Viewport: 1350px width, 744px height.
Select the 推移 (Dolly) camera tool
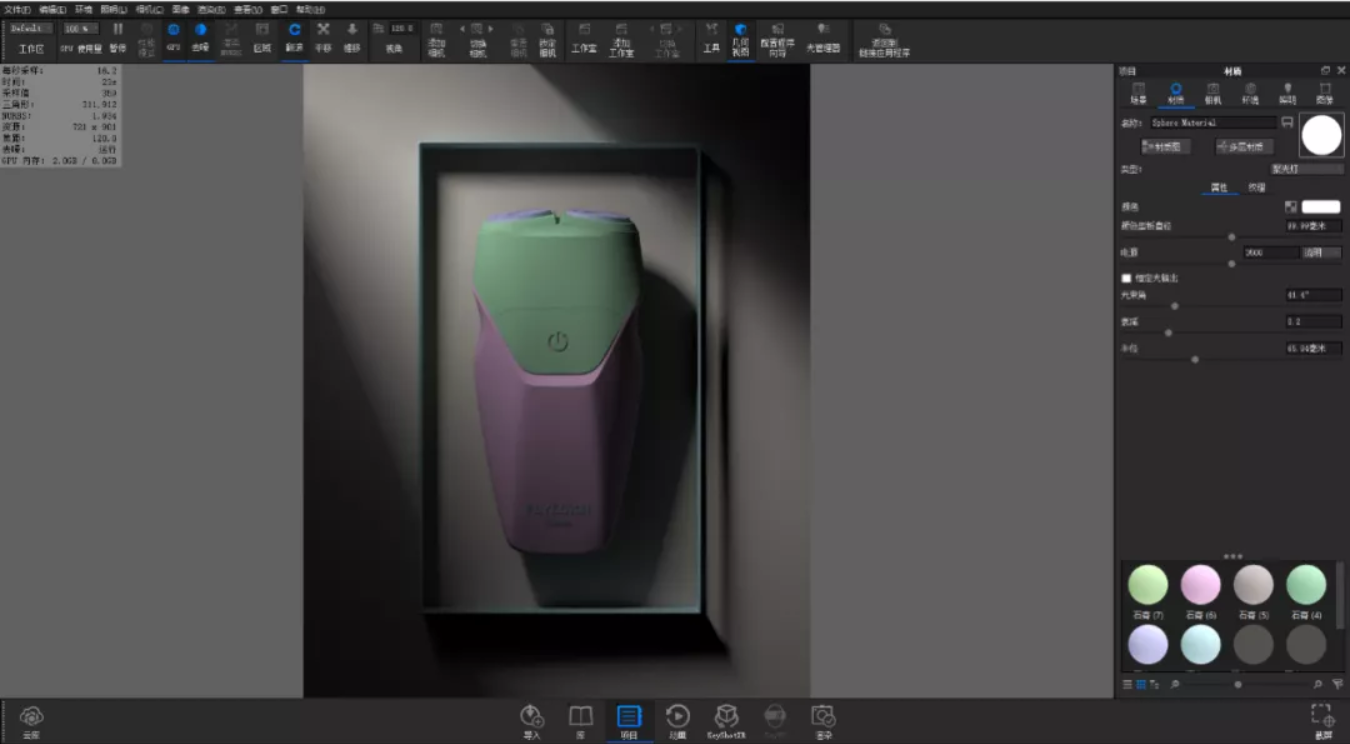(352, 36)
